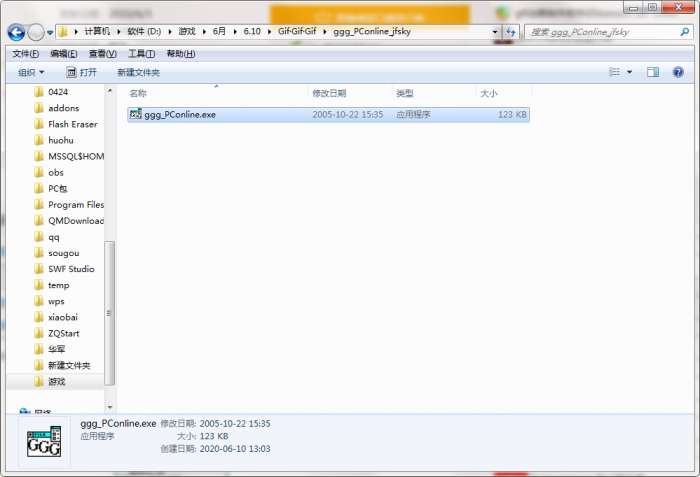Viewport: 700px width, 477px height.
Task: Select Gif·Gif·Gif in the address breadcrumb
Action: pyautogui.click(x=297, y=31)
